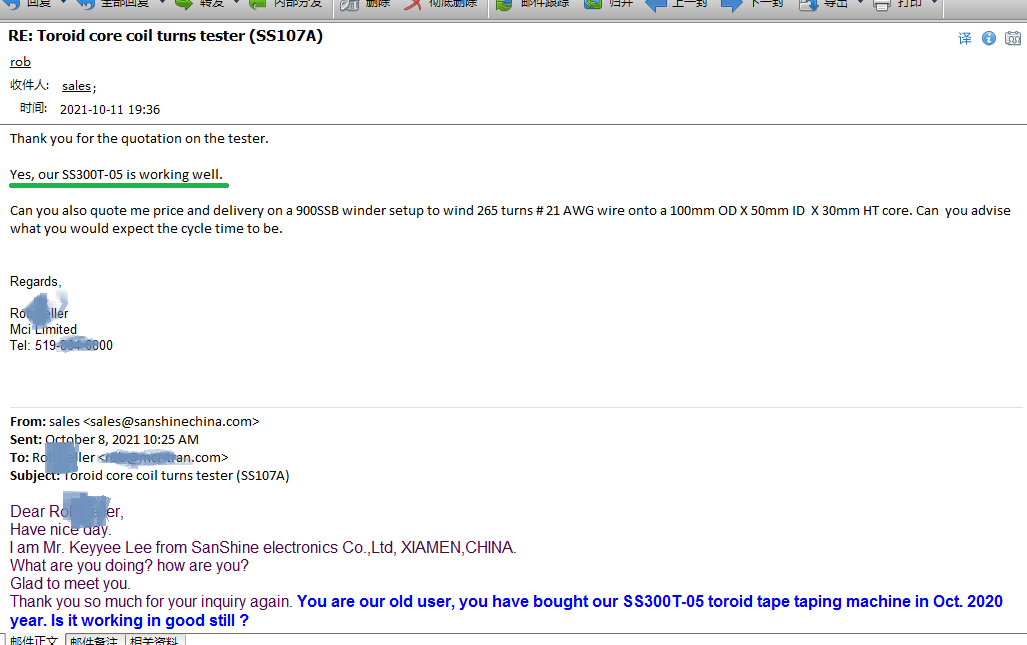Screen dimensions: 1027x645
Task: Click the 'Regards,' closing line
Action: tap(35, 282)
